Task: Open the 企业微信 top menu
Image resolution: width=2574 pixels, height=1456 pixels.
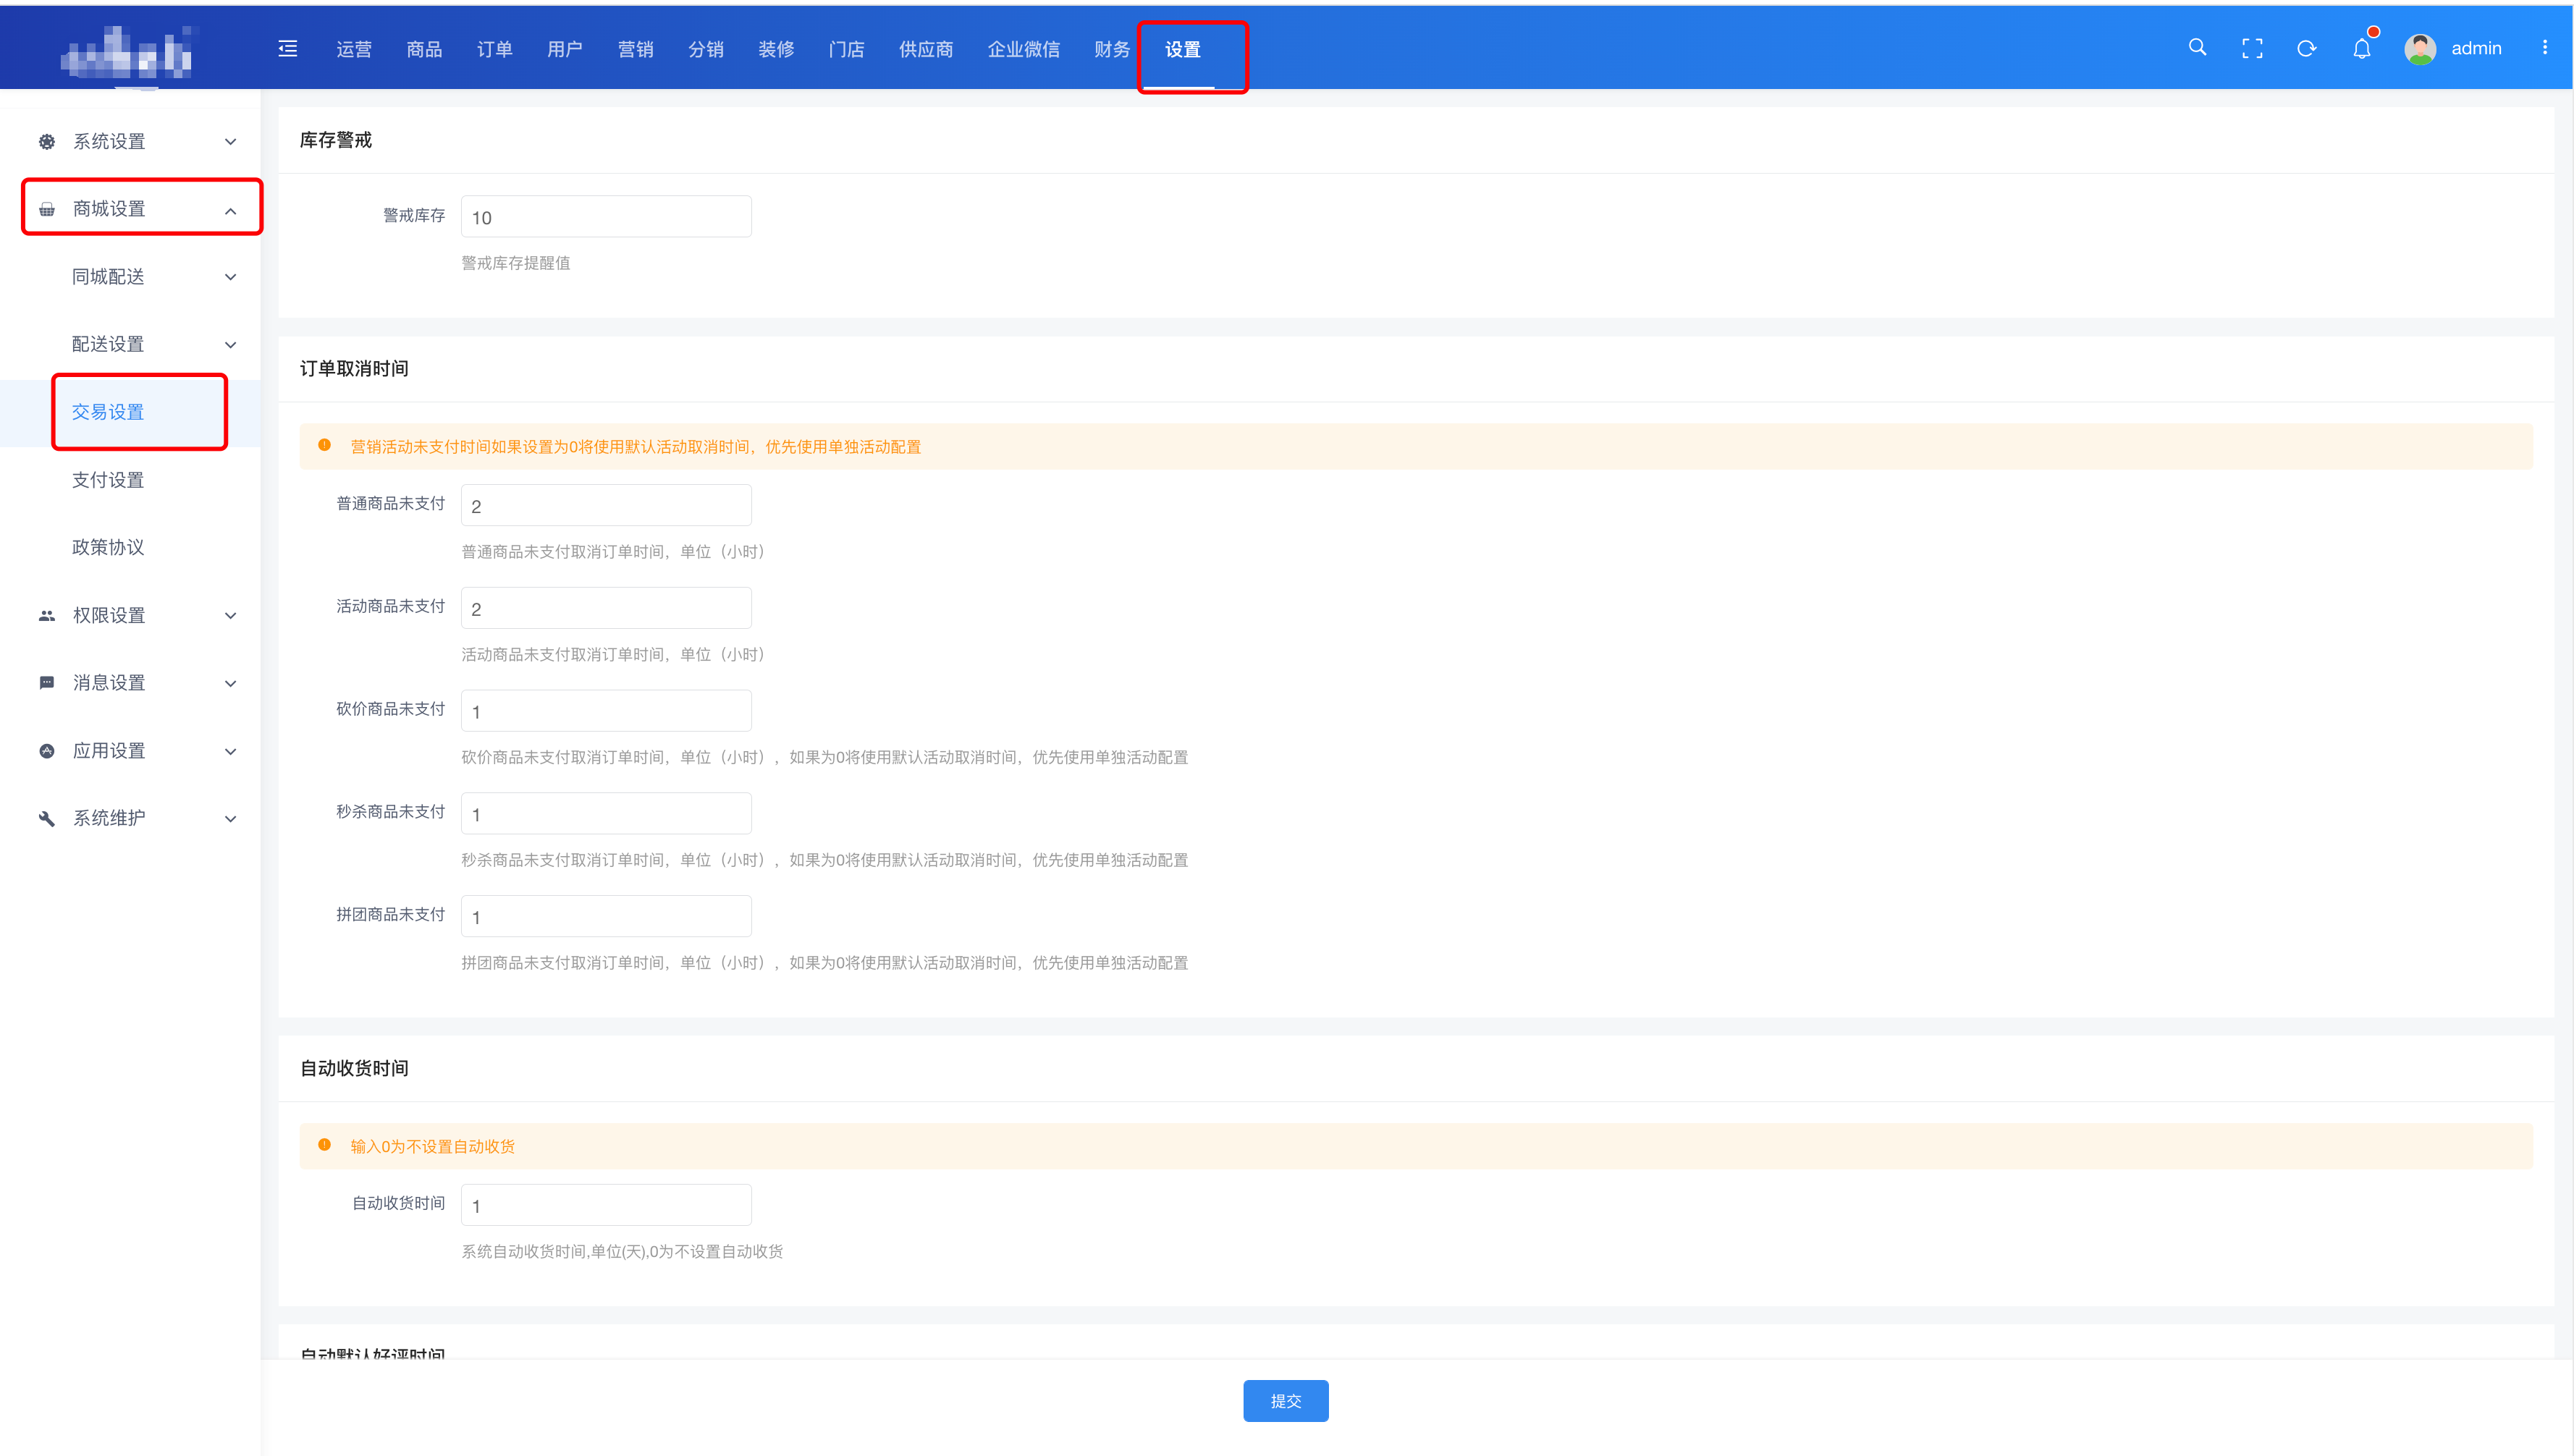Action: [1023, 49]
